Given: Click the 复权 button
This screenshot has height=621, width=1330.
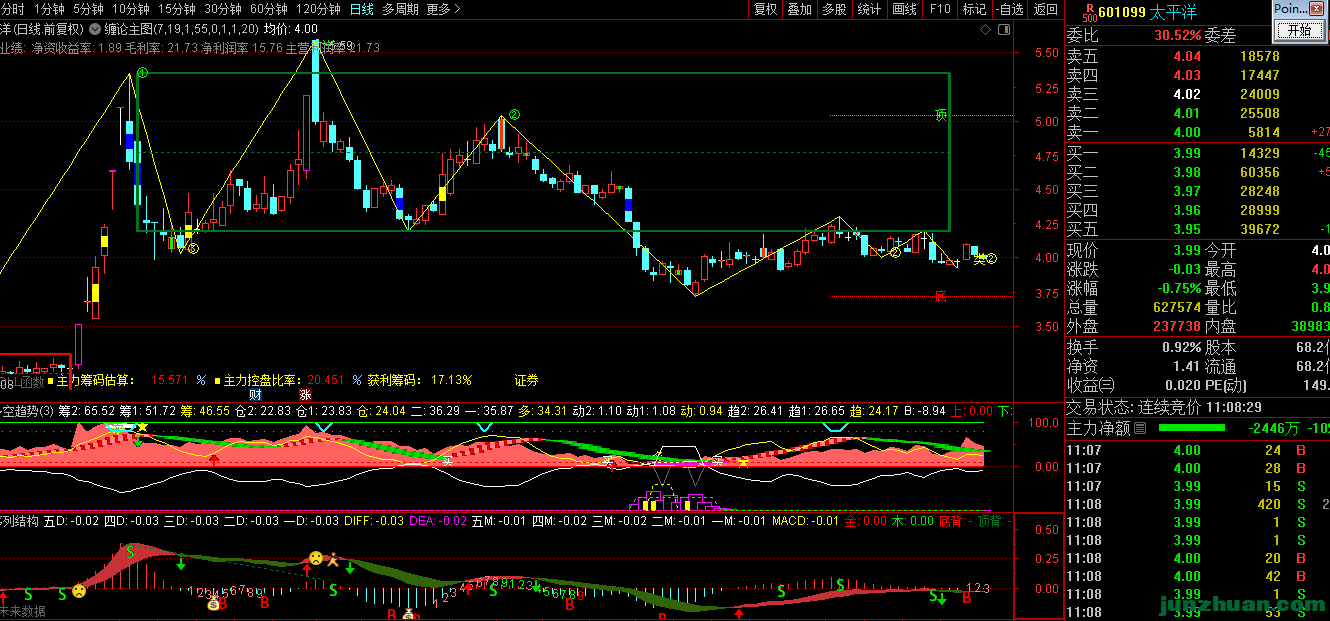Looking at the screenshot, I should click(x=765, y=9).
